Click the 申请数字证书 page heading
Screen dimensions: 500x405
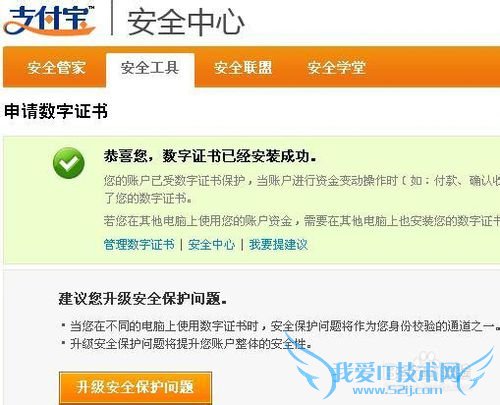pos(56,111)
